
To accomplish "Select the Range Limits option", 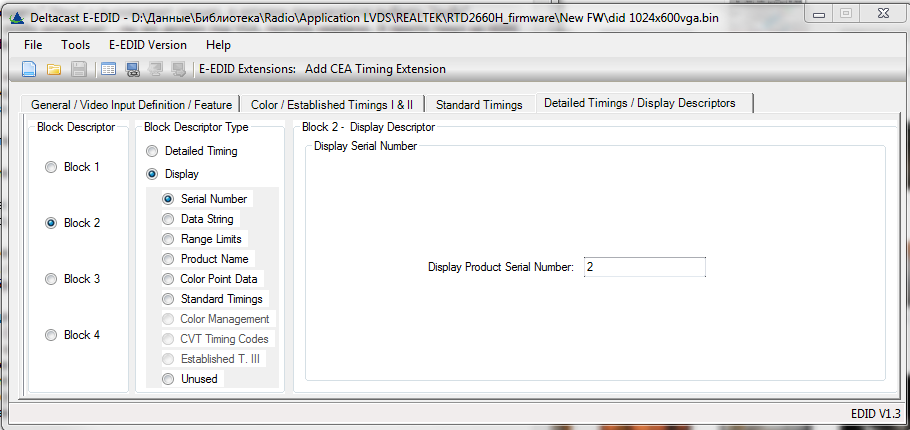I will click(168, 239).
